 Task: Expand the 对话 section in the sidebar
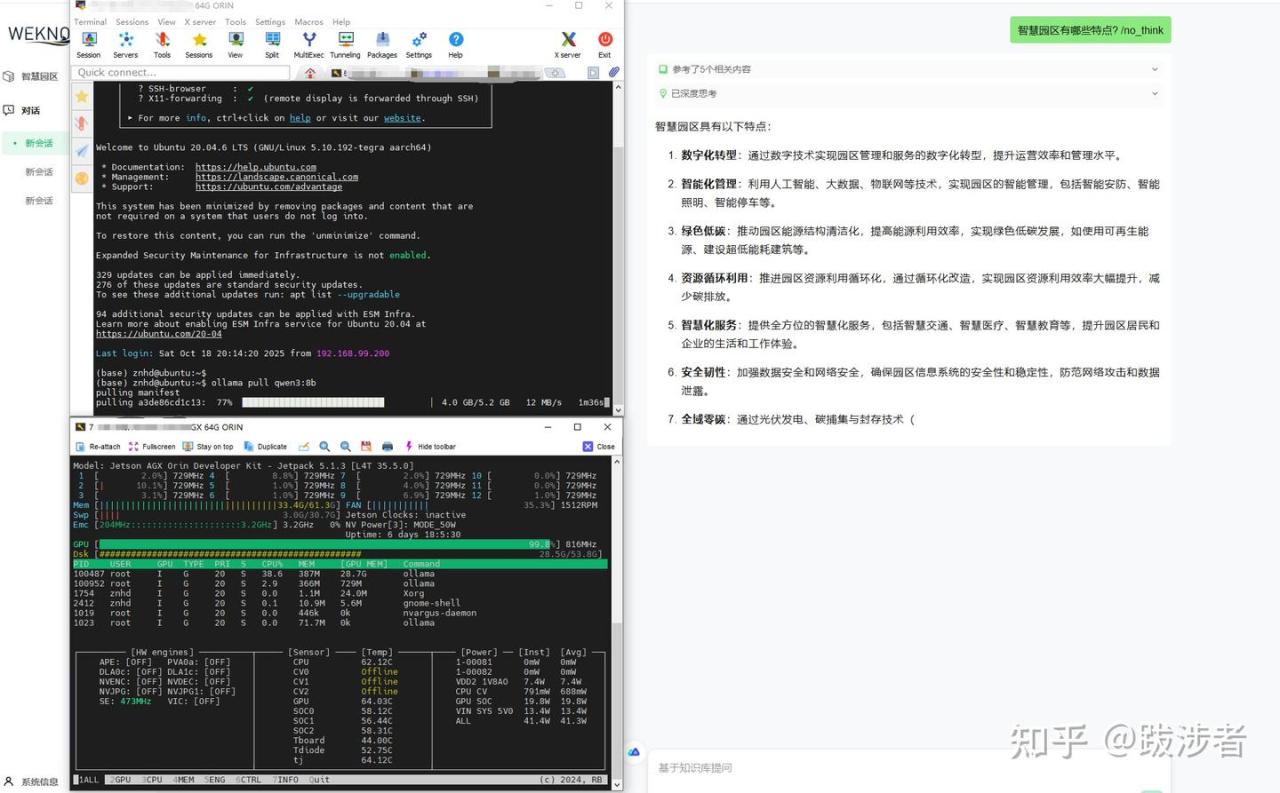point(30,110)
